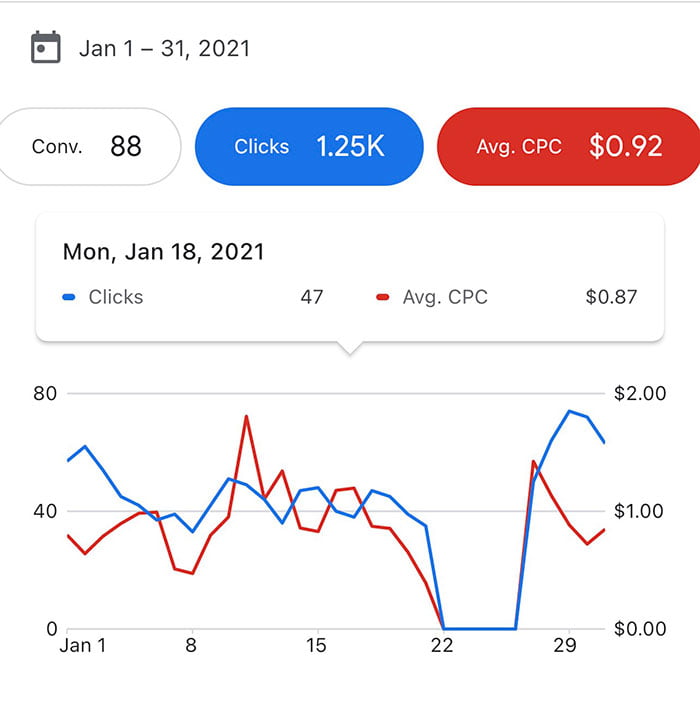Screen dimensions: 700x708
Task: Select the Jan 1 label on x-axis
Action: tap(83, 645)
